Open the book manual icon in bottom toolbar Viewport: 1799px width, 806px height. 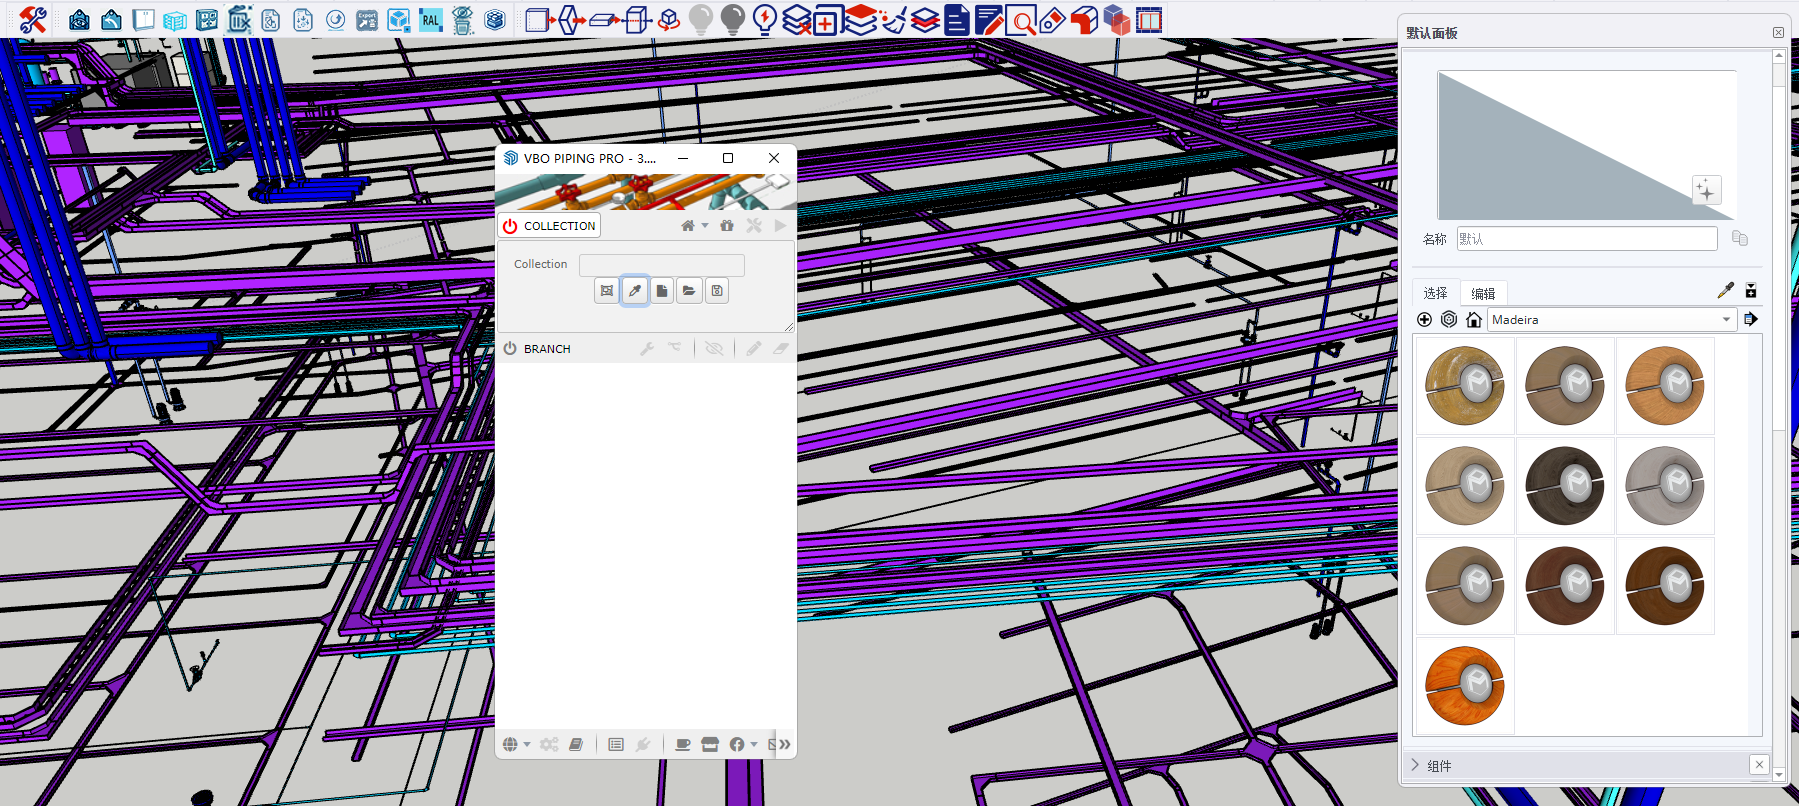tap(576, 744)
